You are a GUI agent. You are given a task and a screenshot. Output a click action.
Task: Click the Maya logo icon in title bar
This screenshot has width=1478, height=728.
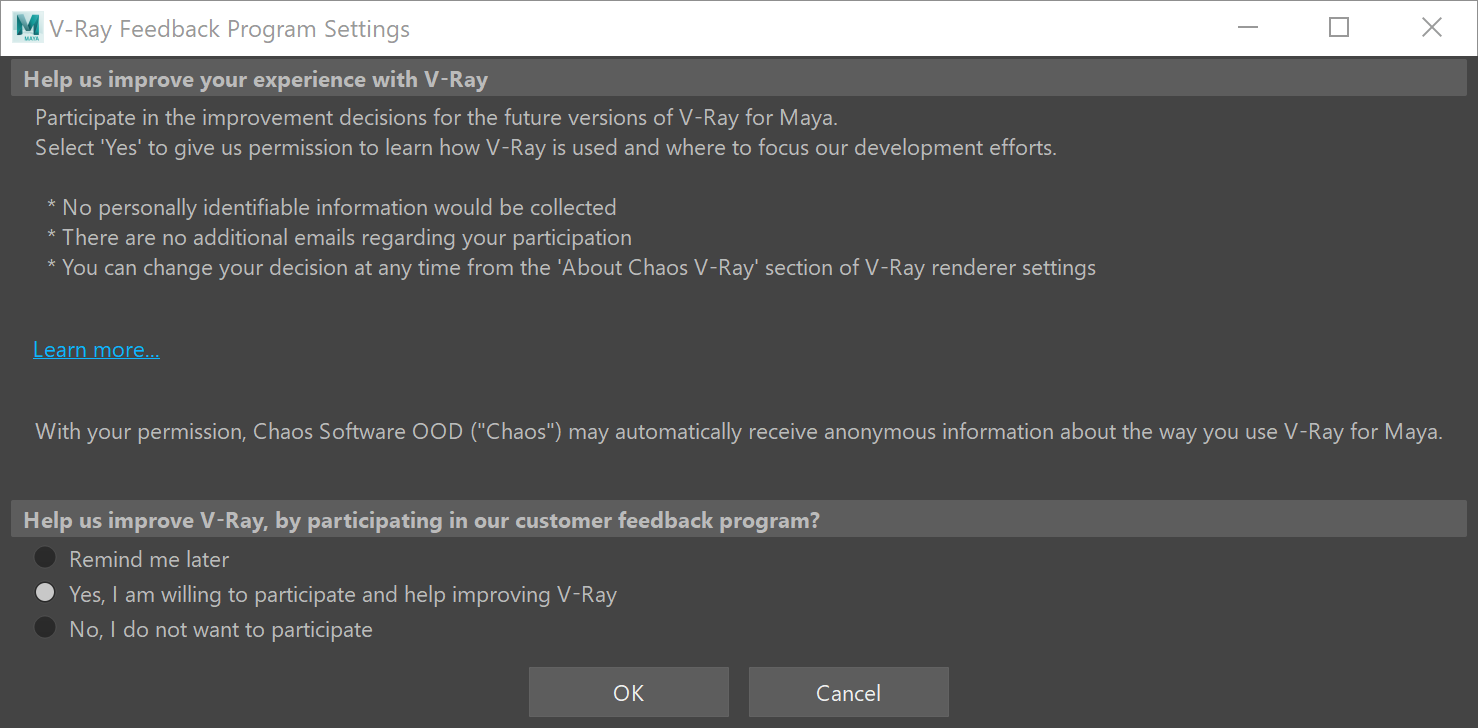point(27,28)
